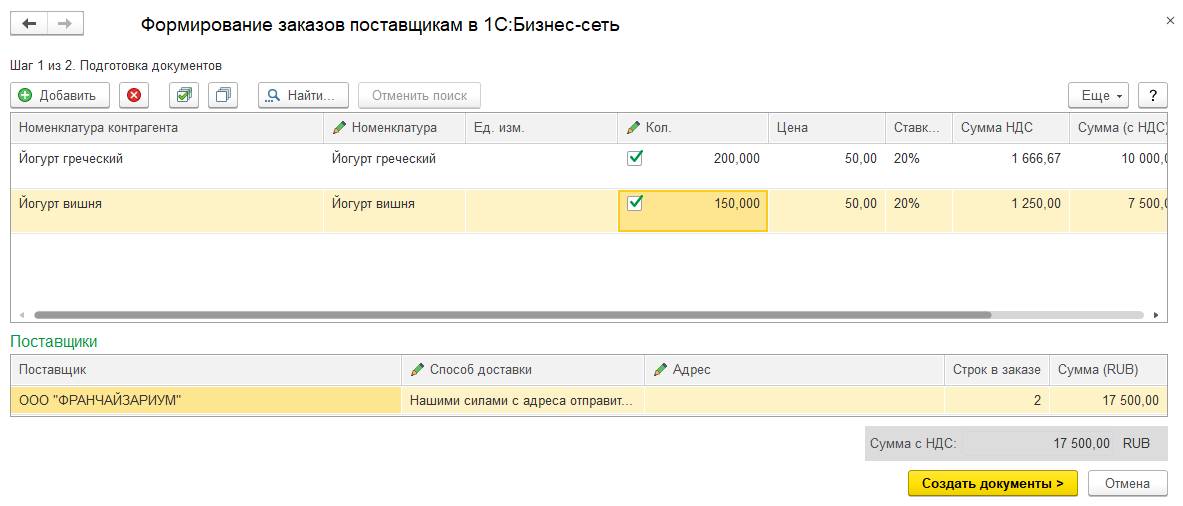Click the red delete row icon
1183x506 pixels.
click(x=134, y=95)
